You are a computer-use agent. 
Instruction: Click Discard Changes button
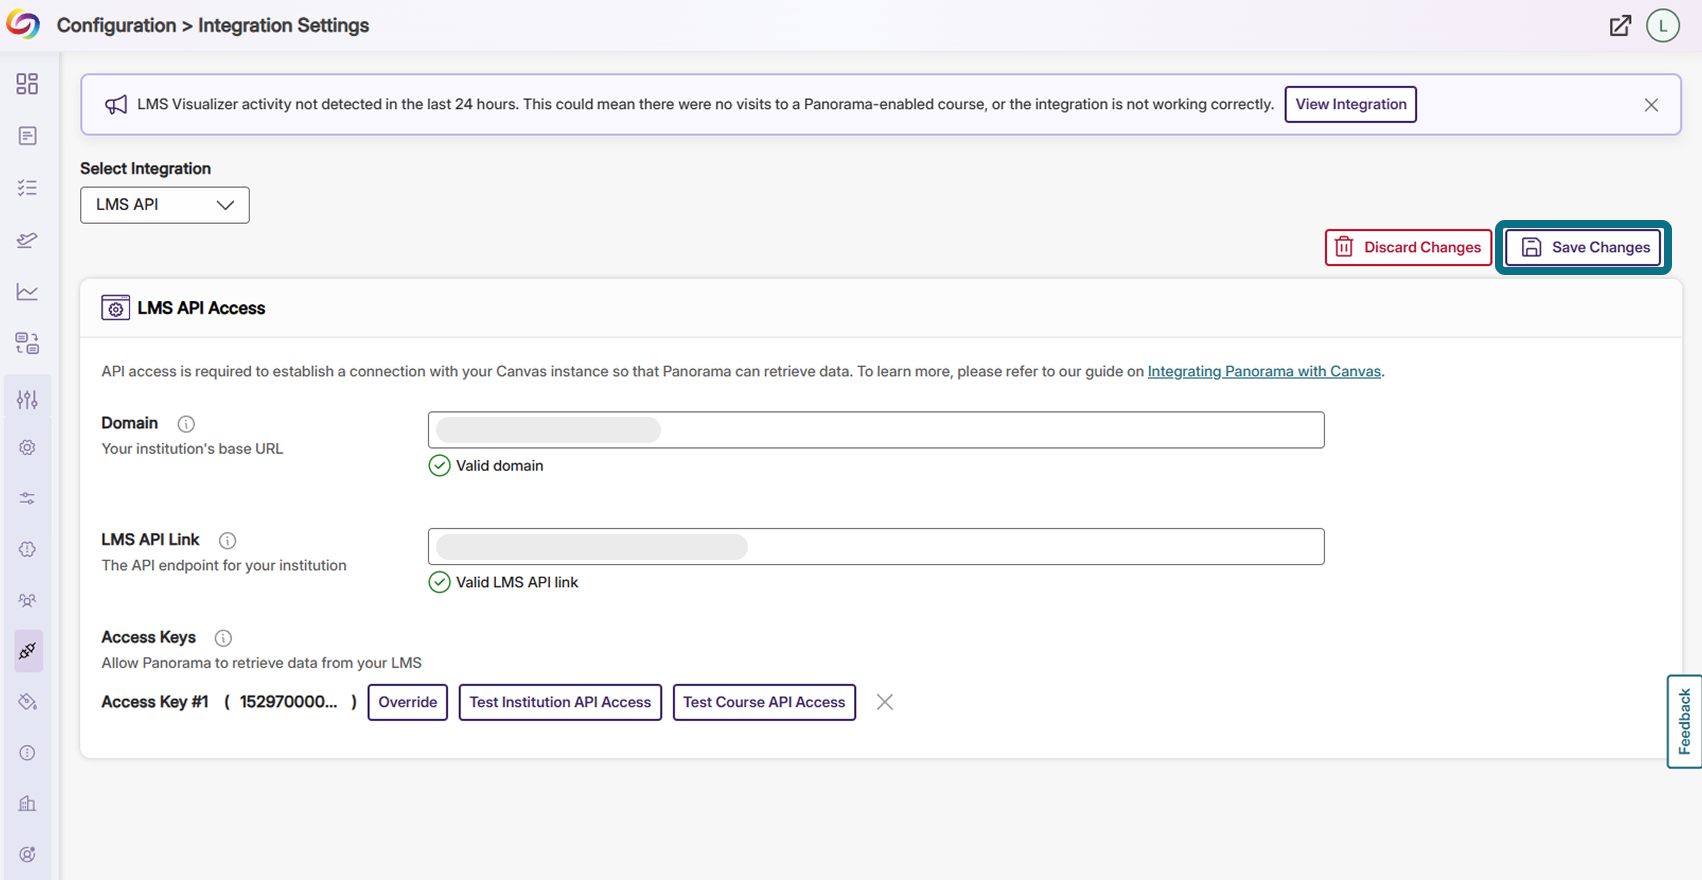(x=1408, y=247)
